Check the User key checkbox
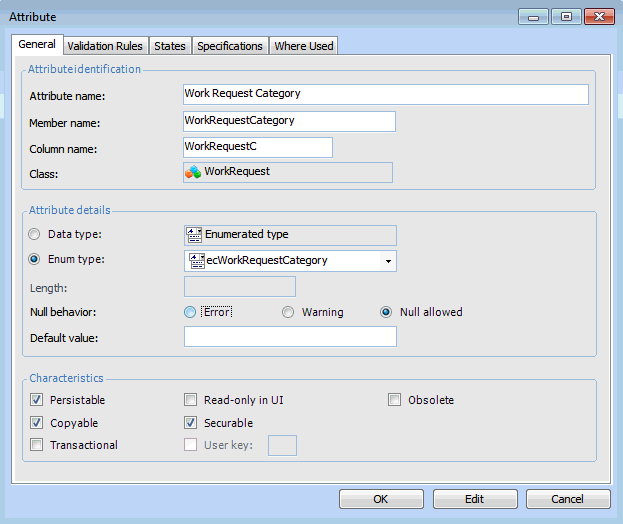 tap(190, 445)
